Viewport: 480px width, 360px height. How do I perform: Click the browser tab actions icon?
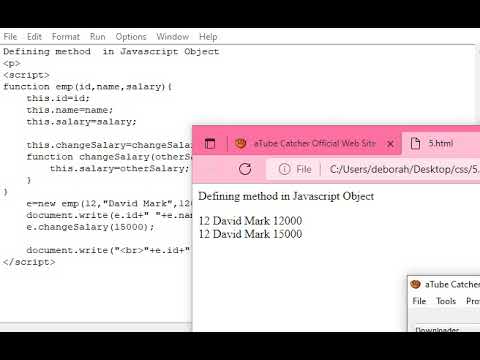tap(210, 144)
